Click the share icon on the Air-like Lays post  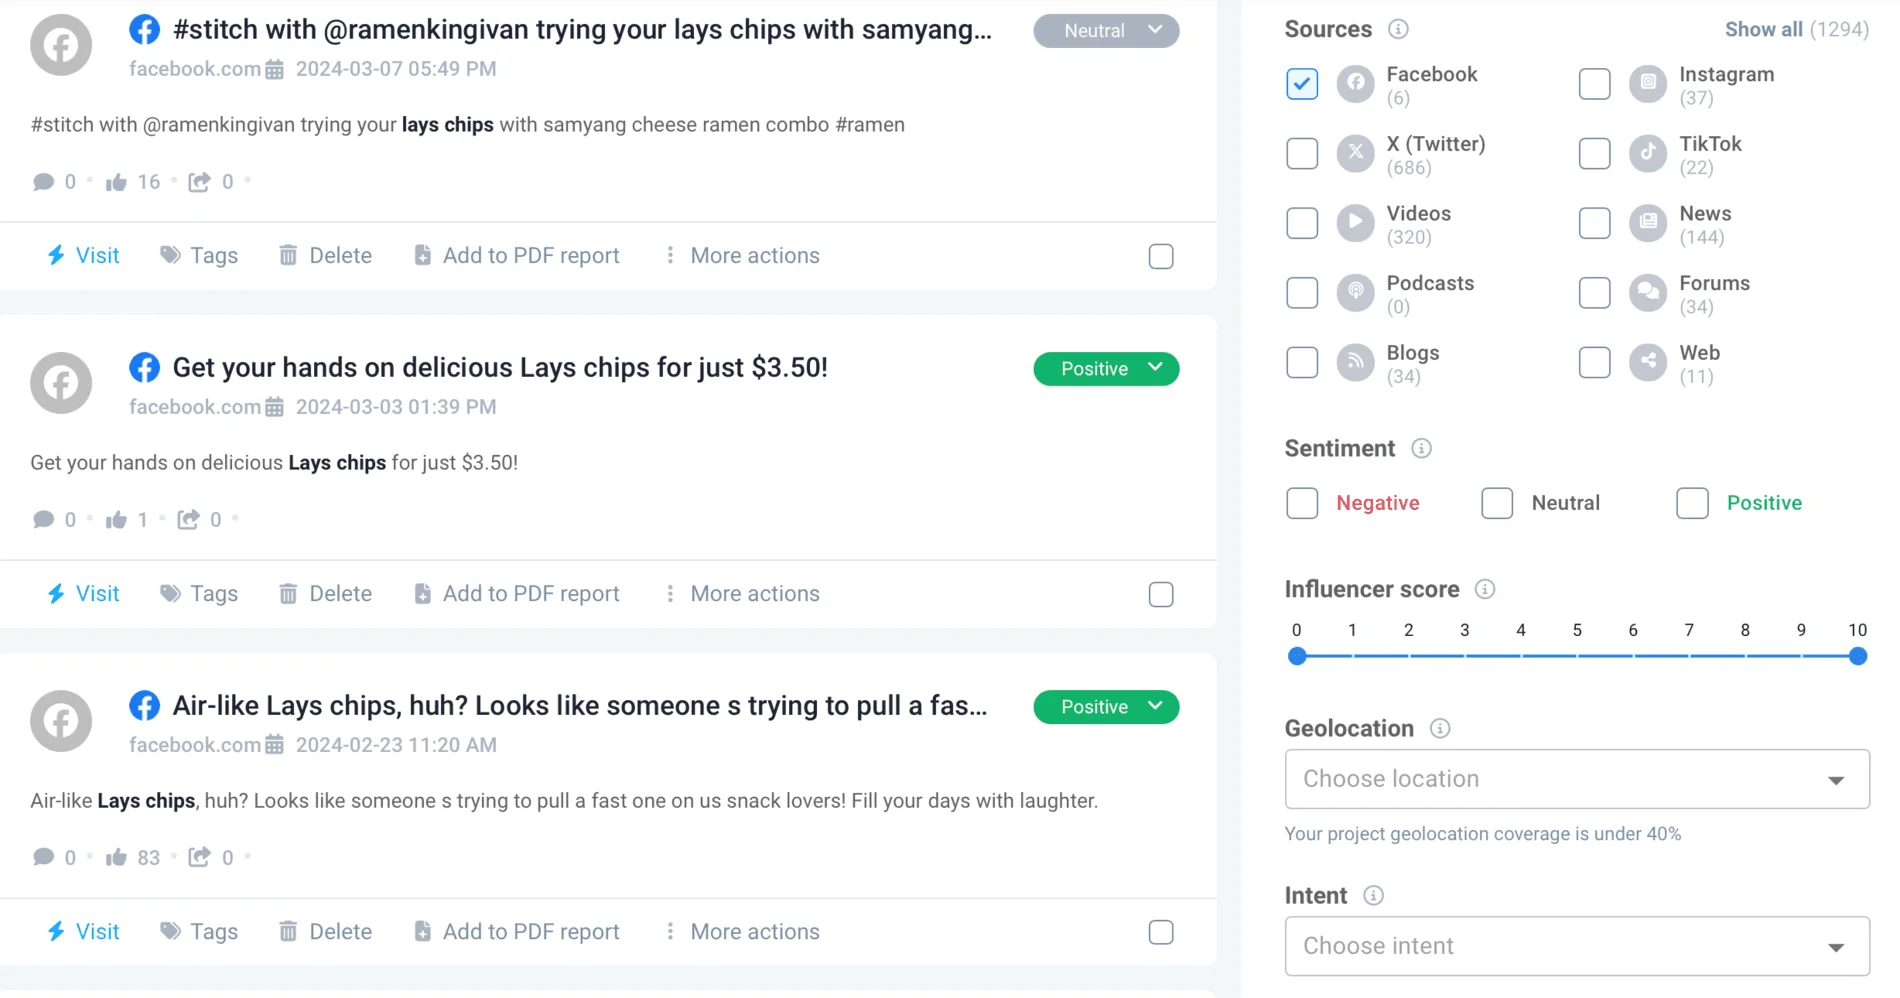[x=200, y=857]
